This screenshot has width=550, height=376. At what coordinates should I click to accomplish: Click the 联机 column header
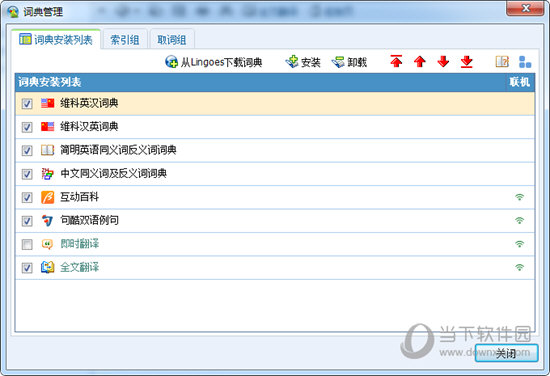(520, 82)
